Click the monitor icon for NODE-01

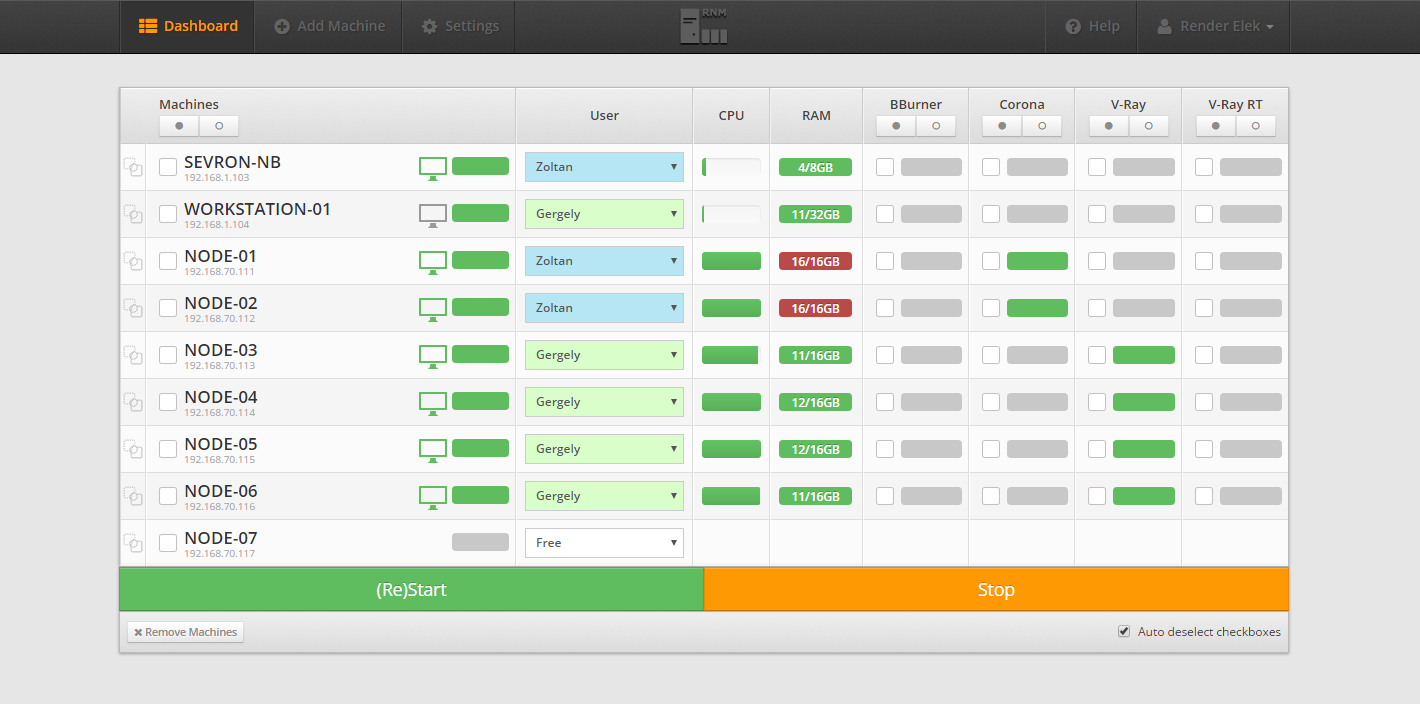[x=433, y=262]
